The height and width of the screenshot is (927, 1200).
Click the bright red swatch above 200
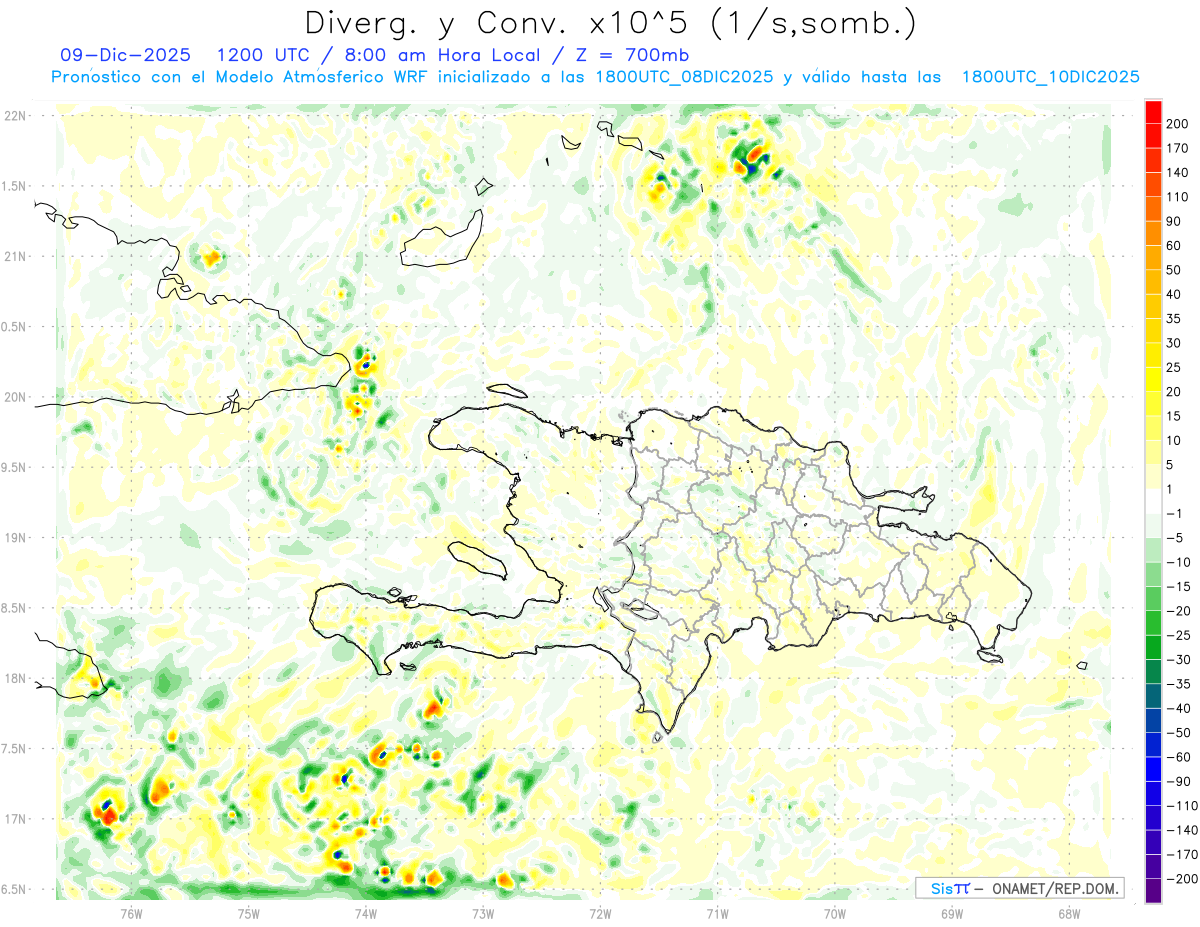pyautogui.click(x=1153, y=112)
